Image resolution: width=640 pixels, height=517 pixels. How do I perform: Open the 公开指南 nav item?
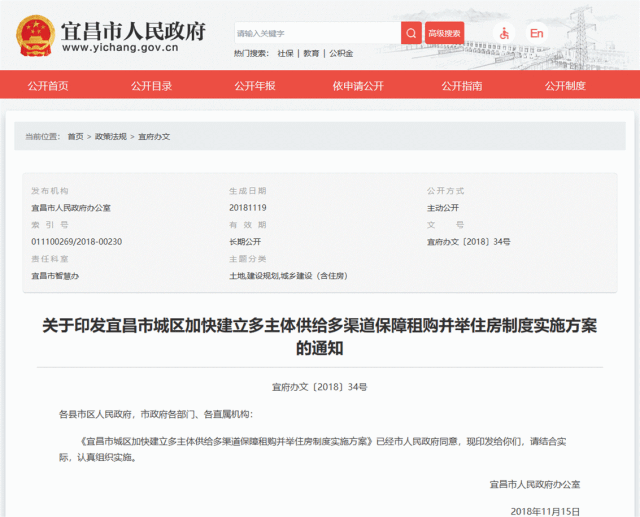pyautogui.click(x=462, y=86)
